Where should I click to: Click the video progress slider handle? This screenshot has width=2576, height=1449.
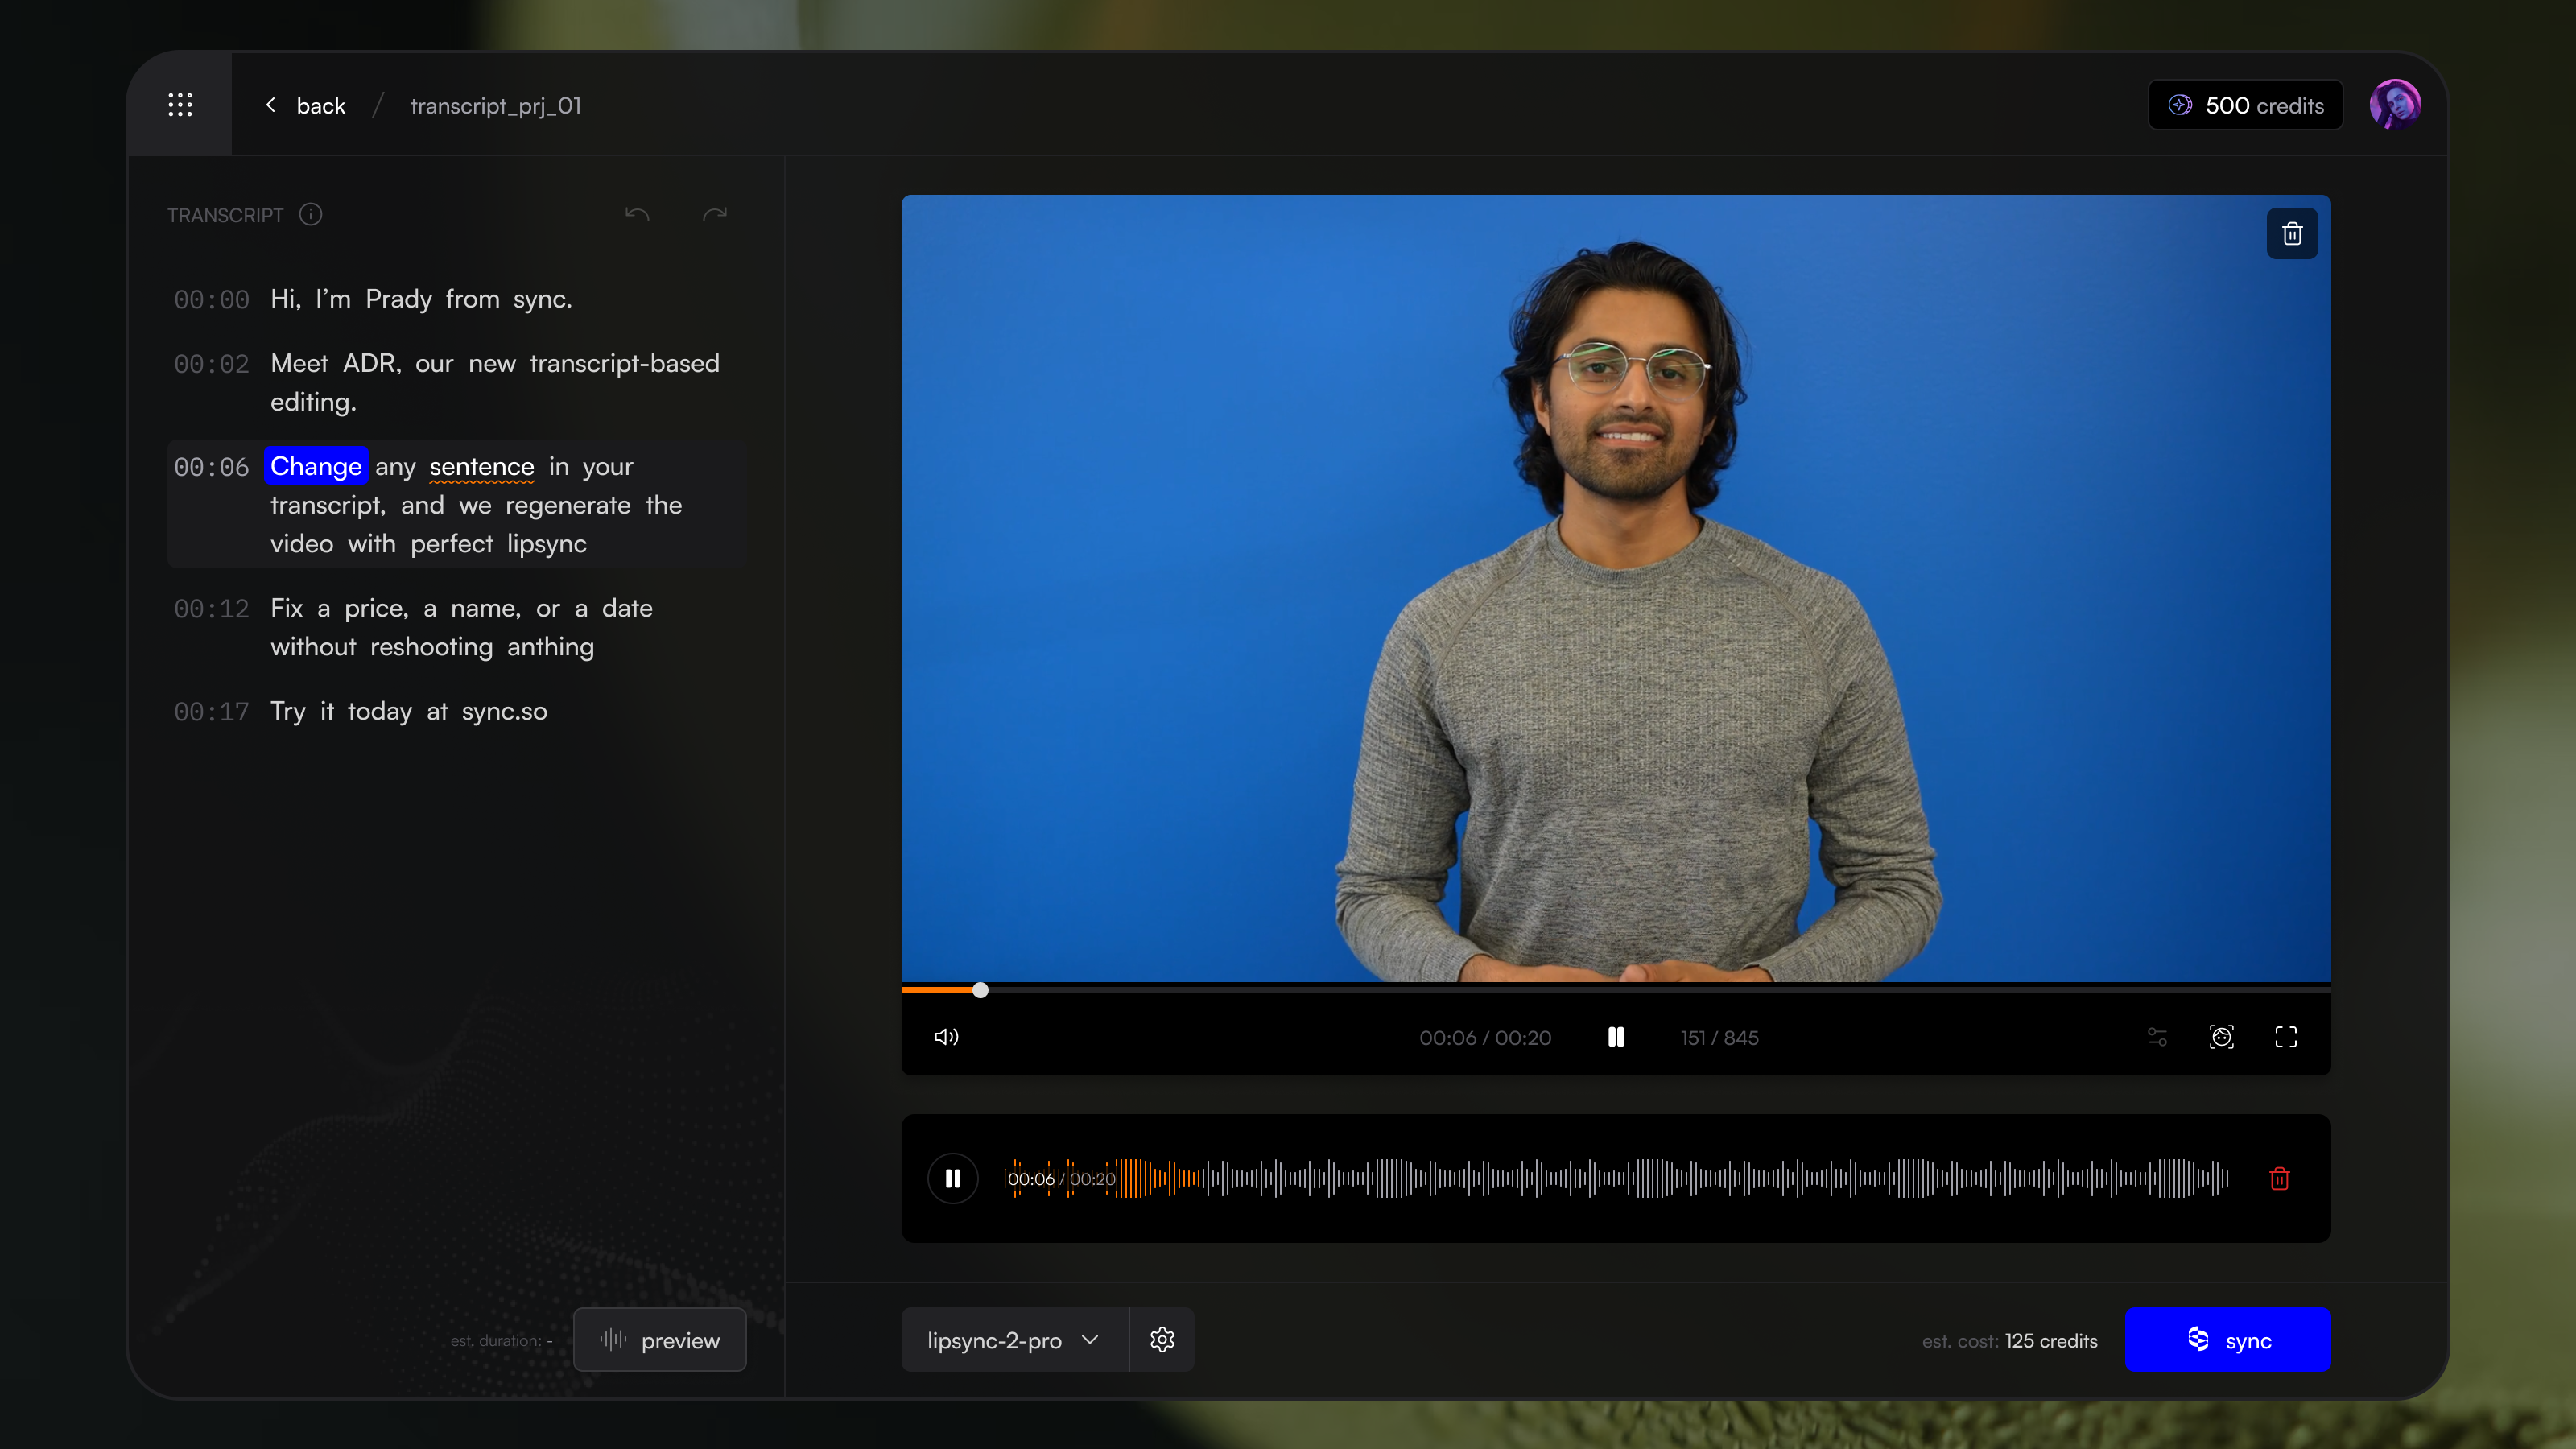pyautogui.click(x=980, y=990)
